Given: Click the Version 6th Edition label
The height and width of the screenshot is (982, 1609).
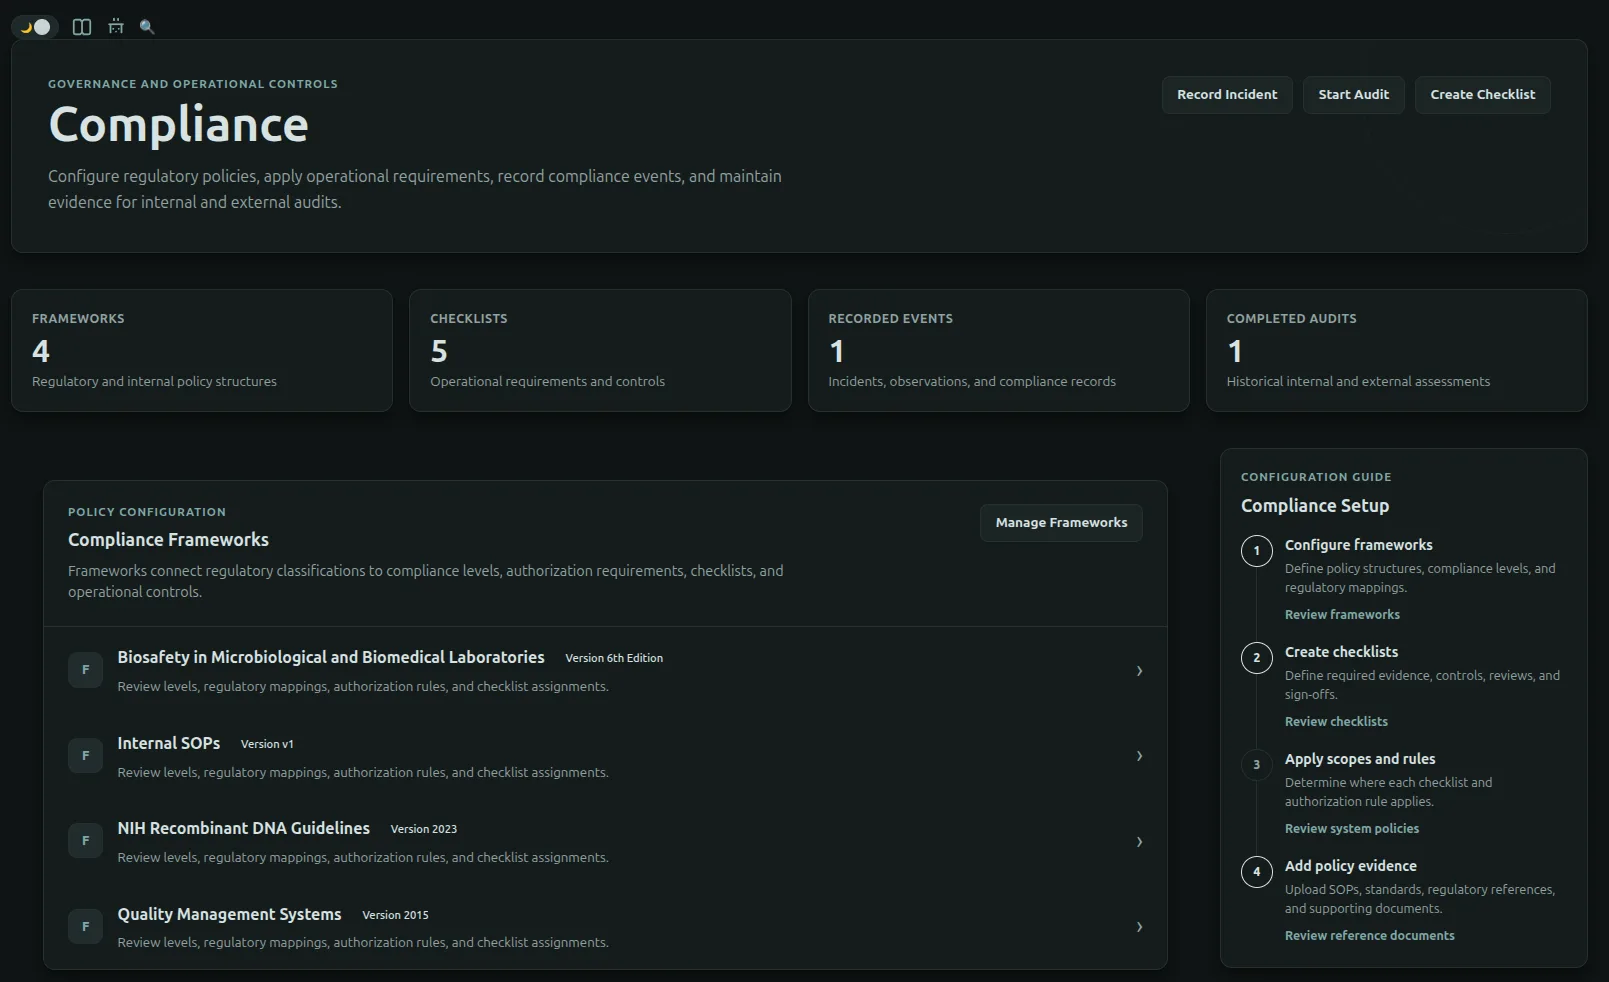Looking at the screenshot, I should (614, 658).
